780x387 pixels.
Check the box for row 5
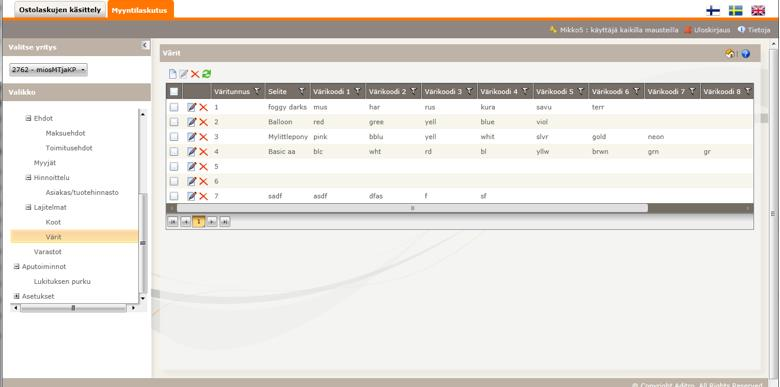click(174, 167)
